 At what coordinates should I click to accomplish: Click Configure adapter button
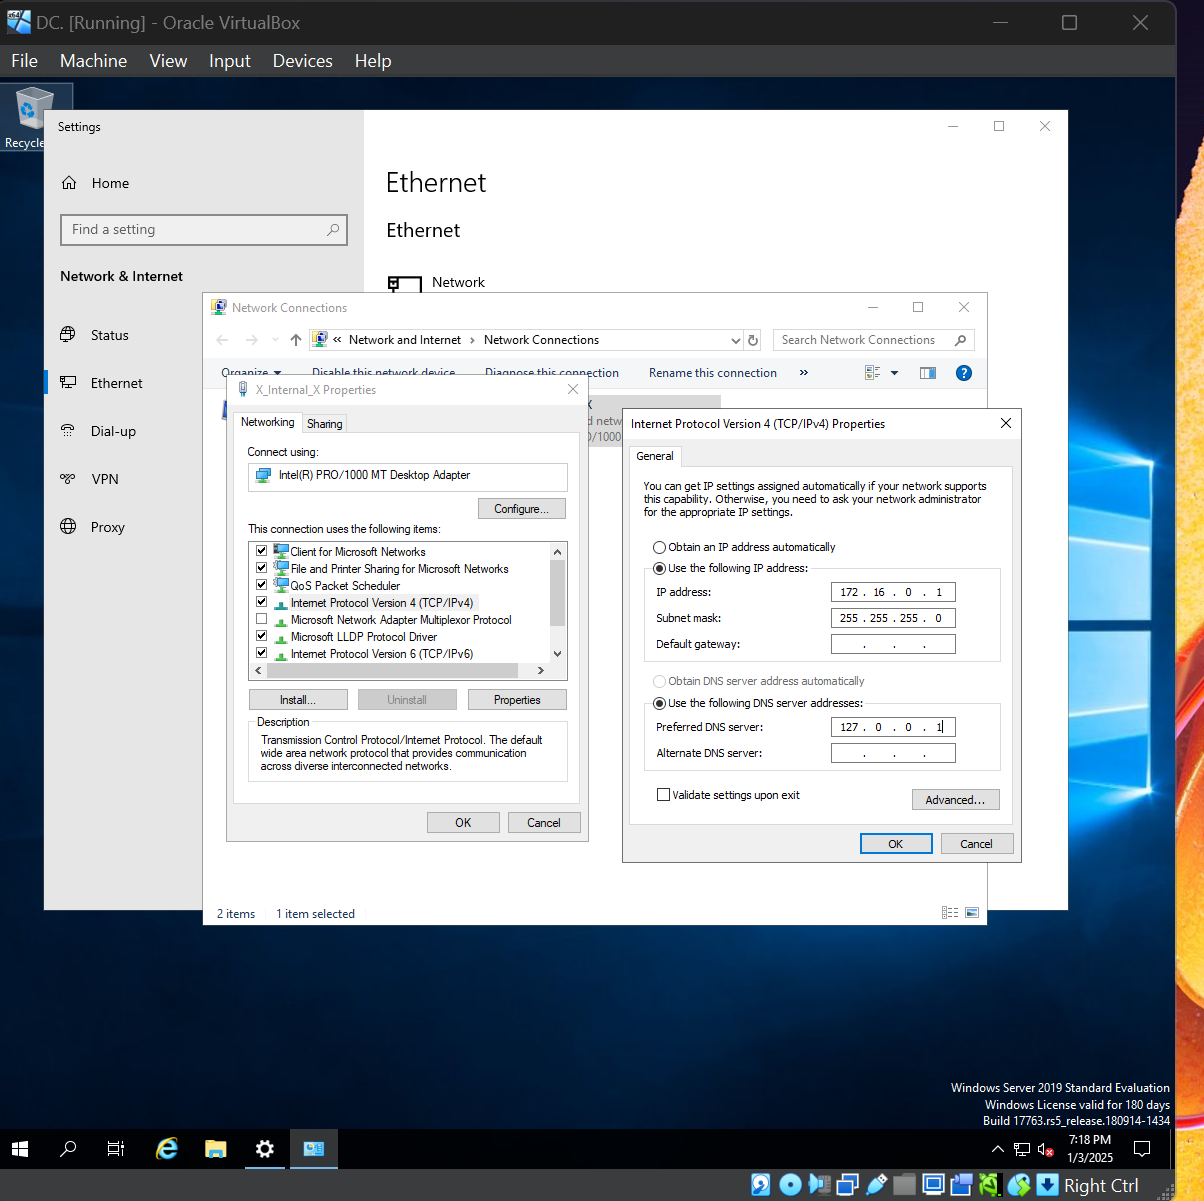(522, 509)
